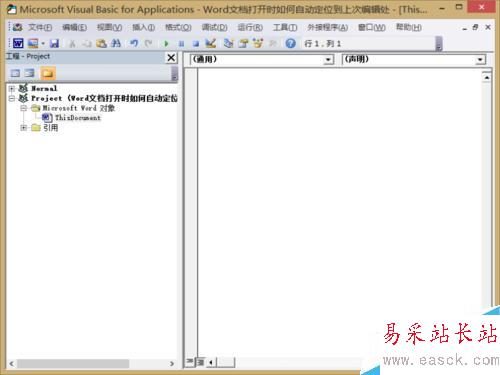The width and height of the screenshot is (500, 375).
Task: Expand the 引用 folder node
Action: (23, 128)
